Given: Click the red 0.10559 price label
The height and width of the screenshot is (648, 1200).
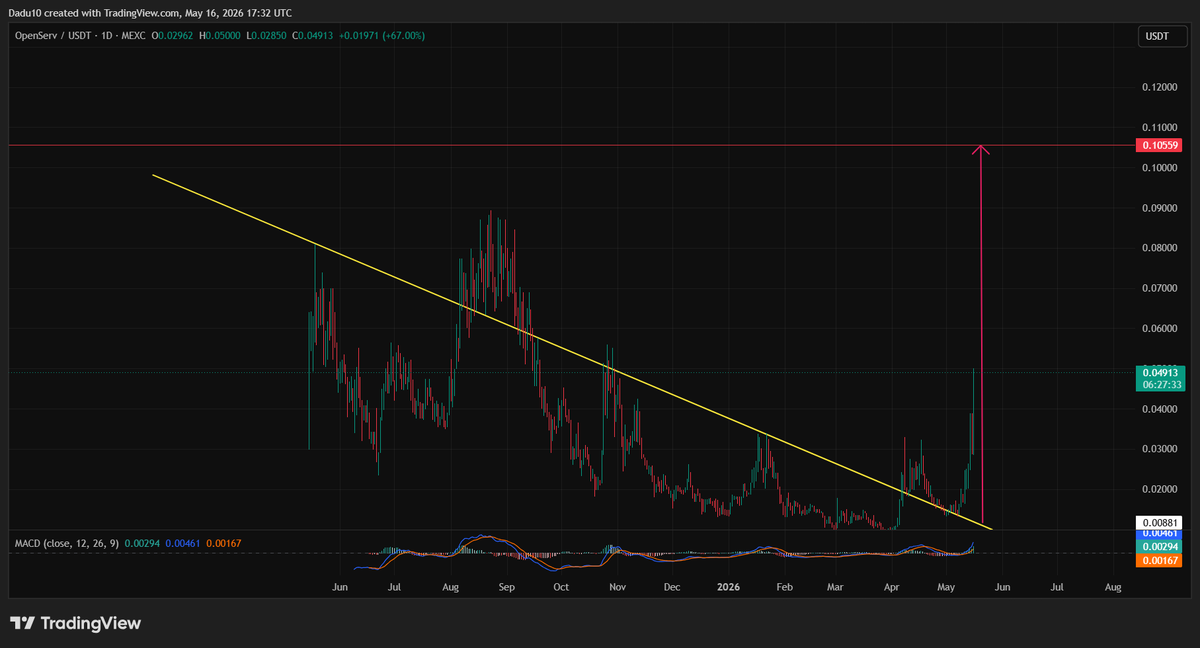Looking at the screenshot, I should tap(1161, 145).
